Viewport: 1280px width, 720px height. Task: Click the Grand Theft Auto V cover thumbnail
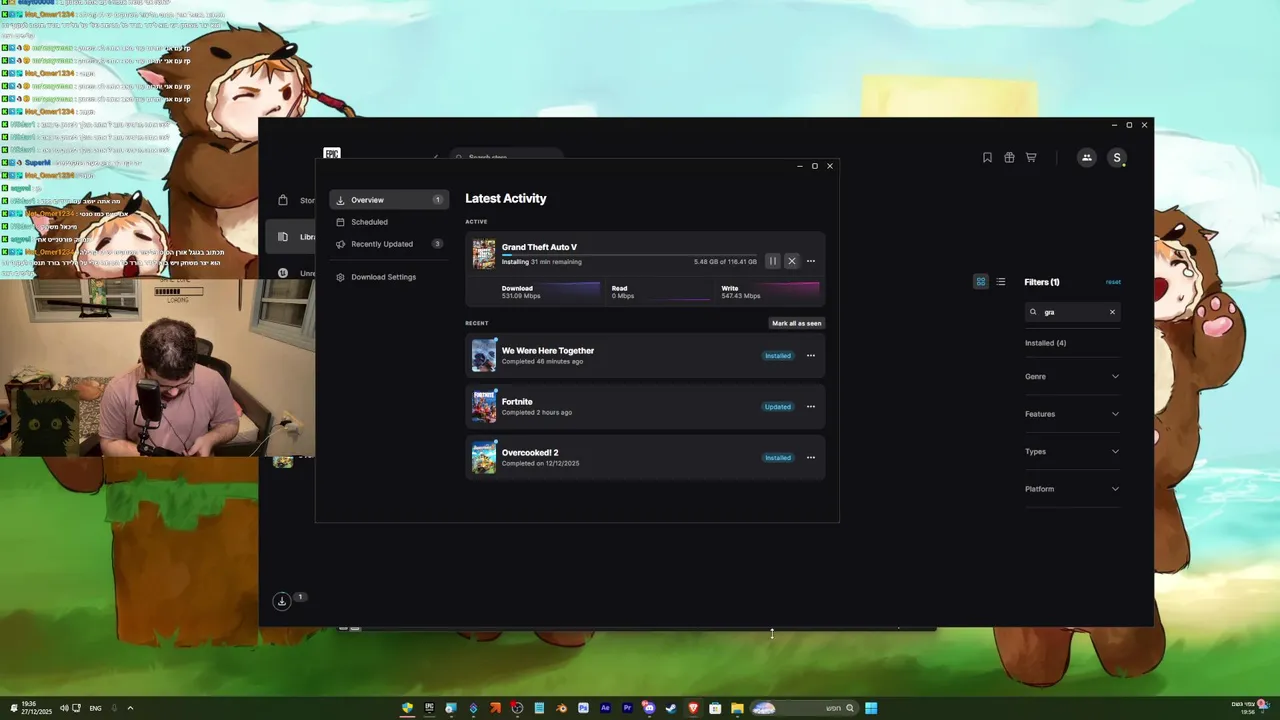tap(484, 254)
